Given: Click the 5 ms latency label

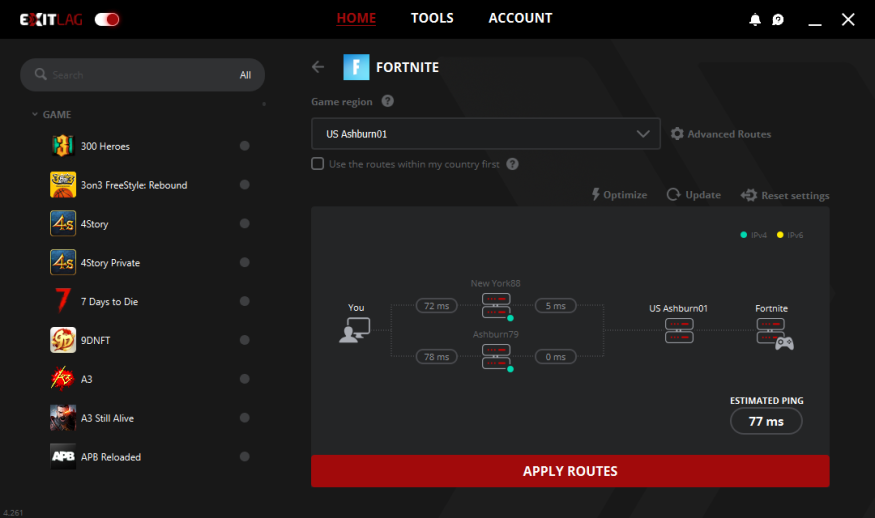Looking at the screenshot, I should pos(555,306).
